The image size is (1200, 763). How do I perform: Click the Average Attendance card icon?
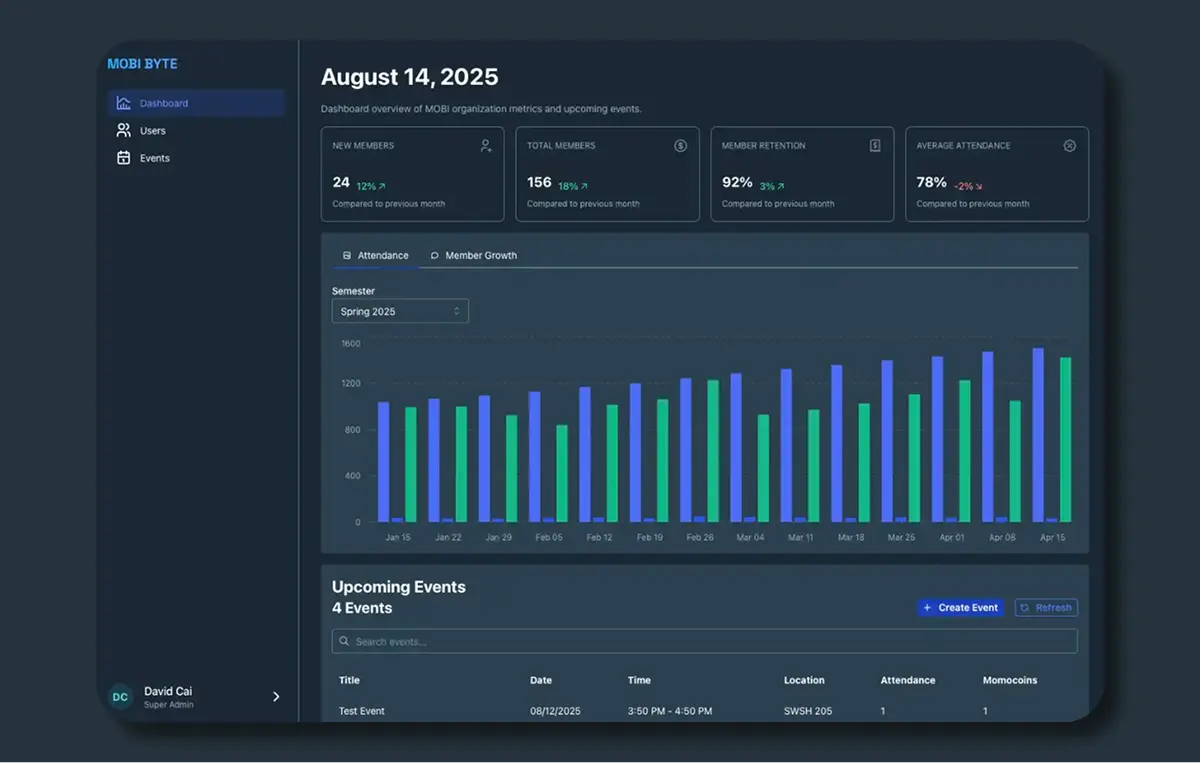1069,146
